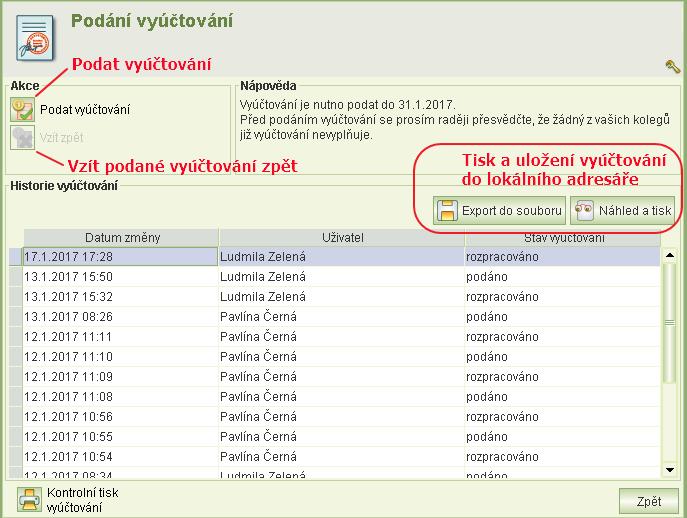
Task: Click the history table scroll down arrow
Action: pyautogui.click(x=669, y=470)
